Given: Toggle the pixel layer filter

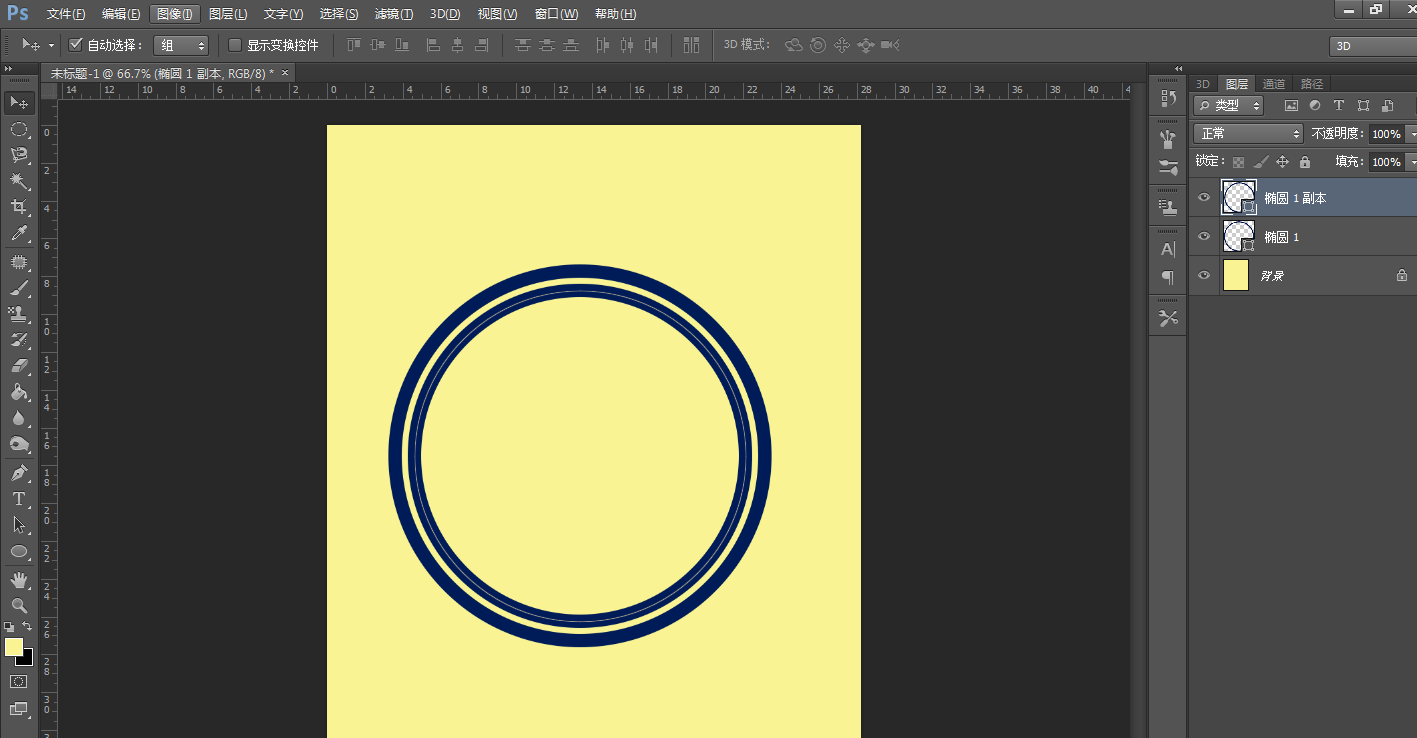Looking at the screenshot, I should pos(1291,105).
